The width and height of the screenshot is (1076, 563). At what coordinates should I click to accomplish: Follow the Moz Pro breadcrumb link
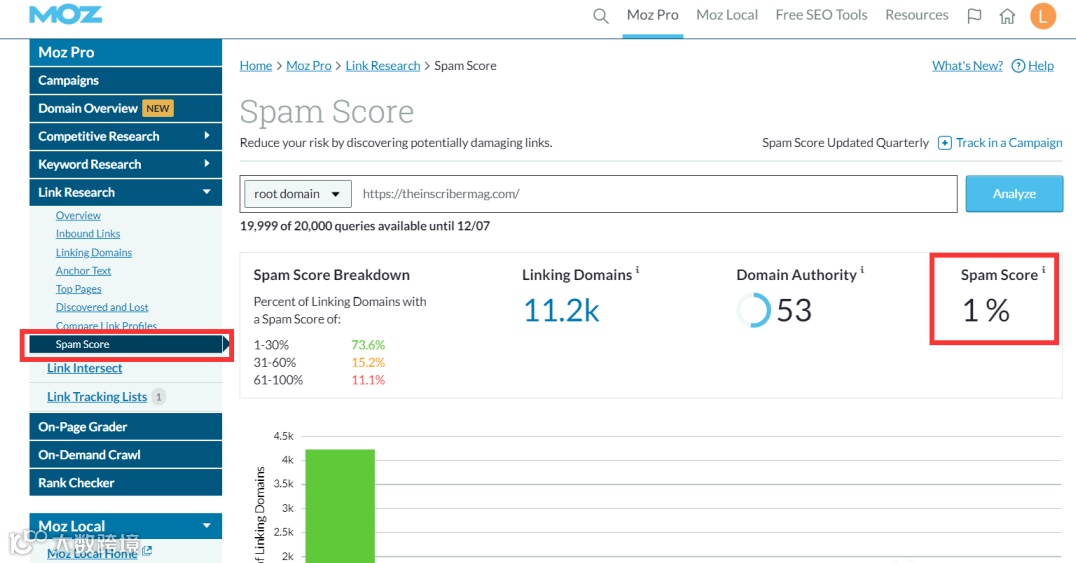pos(309,66)
